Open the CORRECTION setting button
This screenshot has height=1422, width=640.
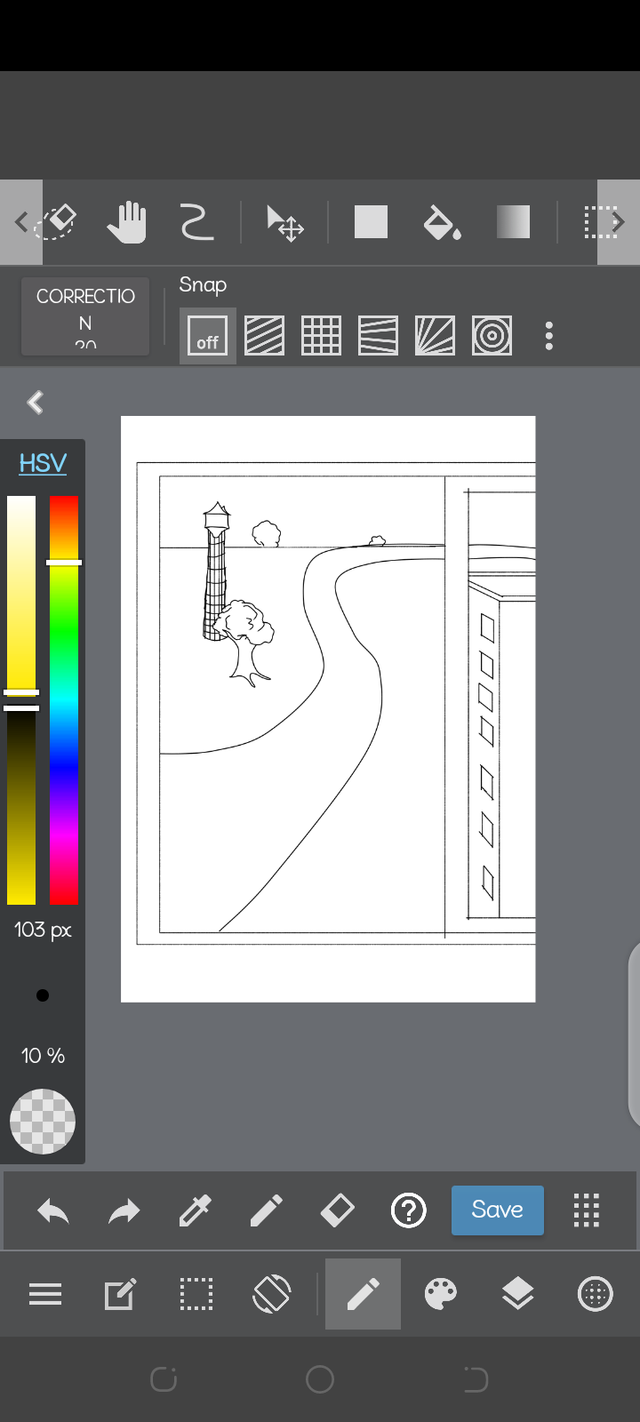coord(85,317)
